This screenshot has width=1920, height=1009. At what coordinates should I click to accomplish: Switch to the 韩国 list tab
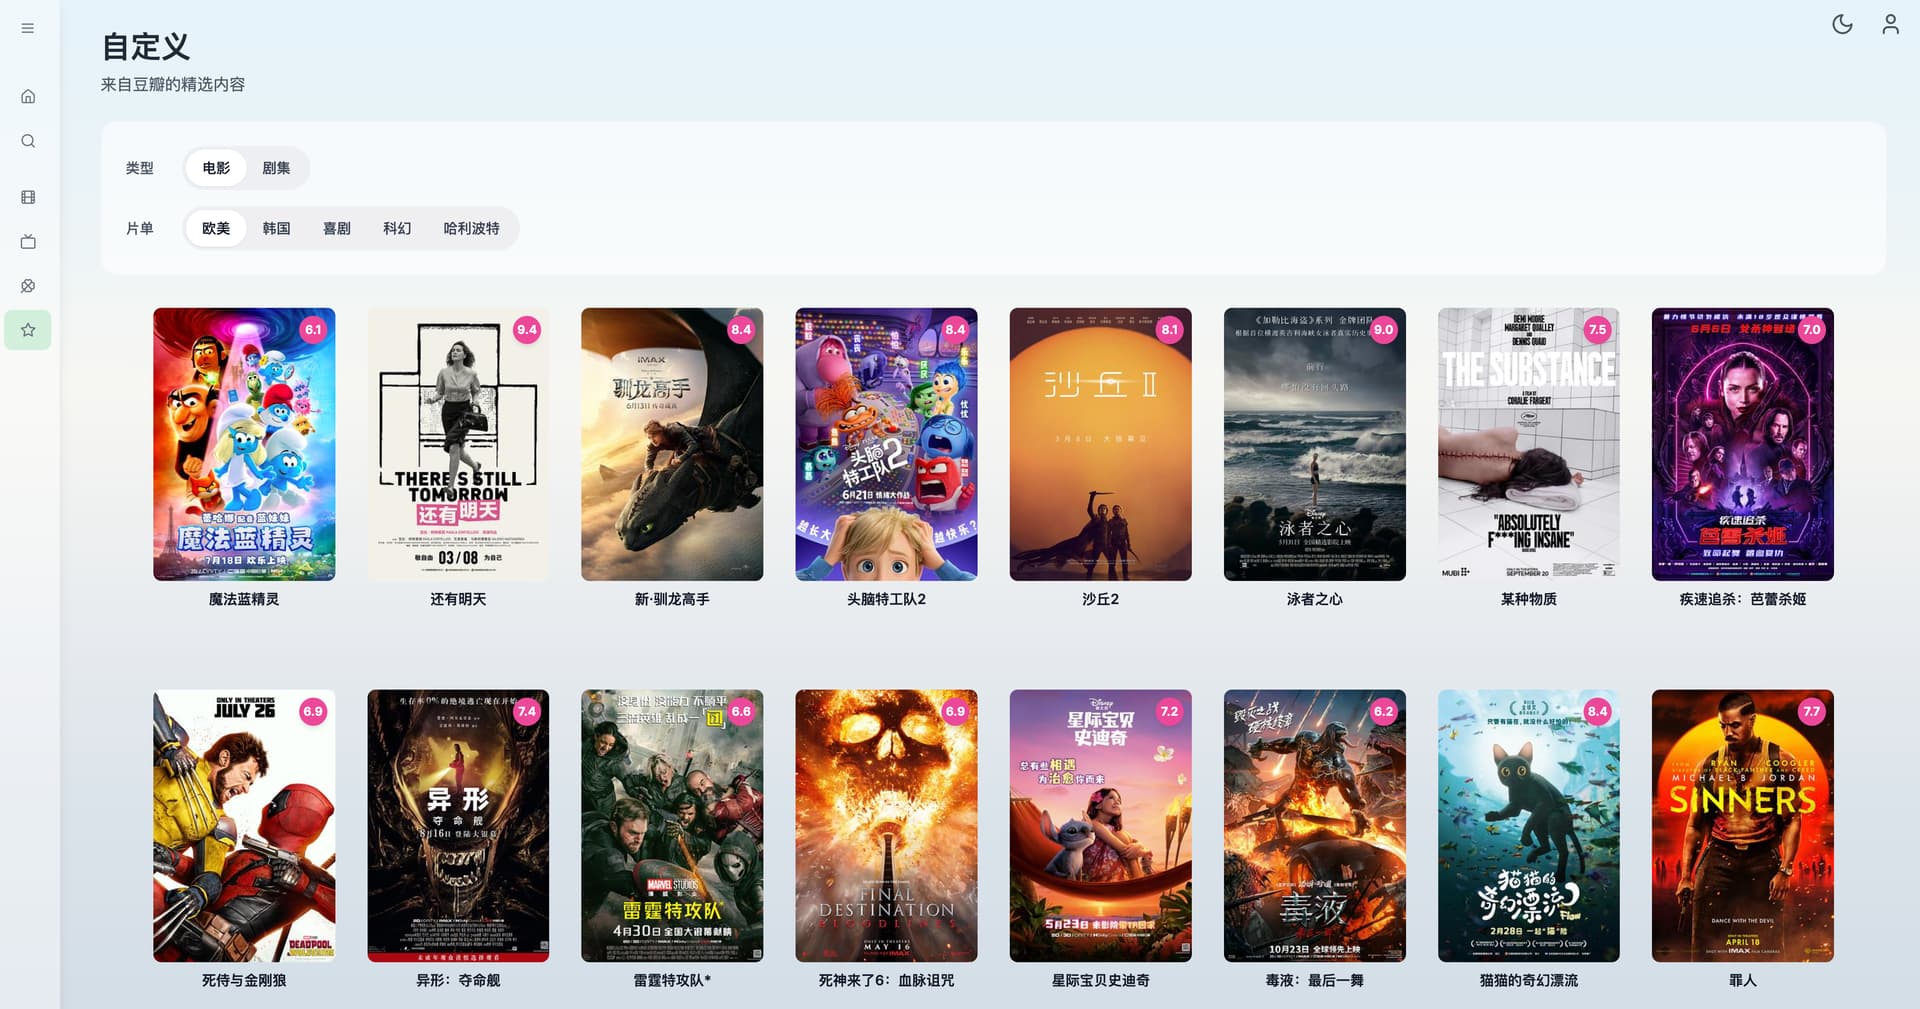pyautogui.click(x=276, y=228)
